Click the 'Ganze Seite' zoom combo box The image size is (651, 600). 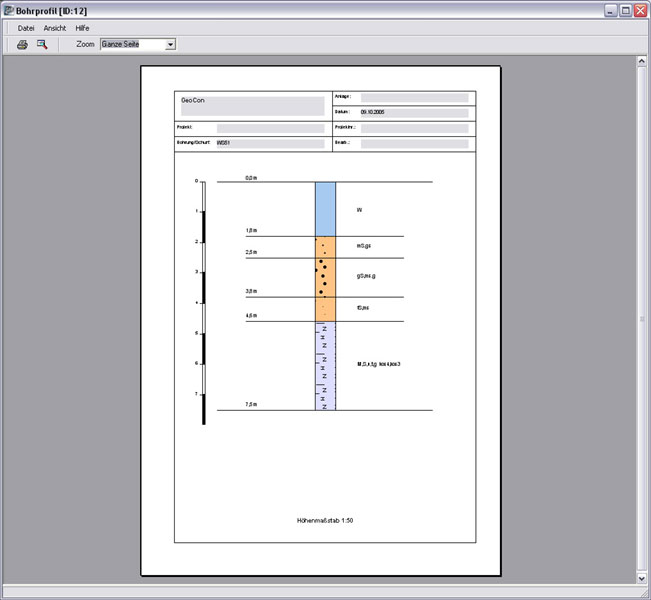tap(132, 44)
